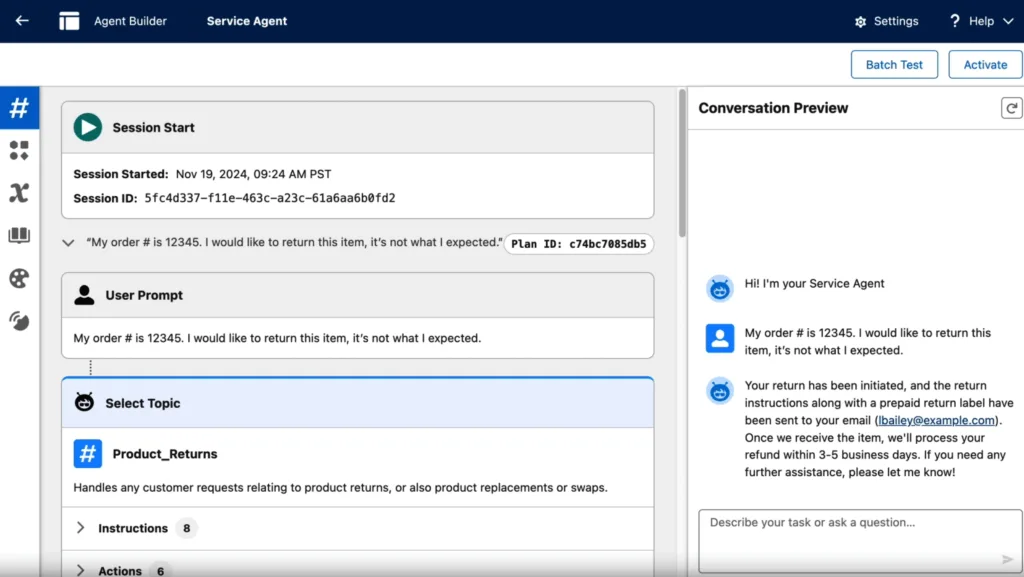Click the Session Started date text
This screenshot has height=577, width=1024.
pos(253,174)
